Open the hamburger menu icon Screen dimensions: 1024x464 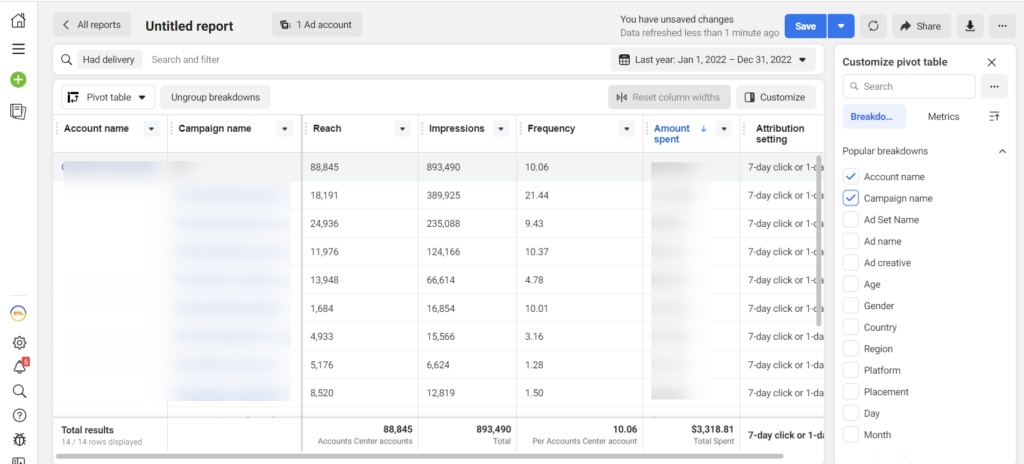pyautogui.click(x=18, y=49)
